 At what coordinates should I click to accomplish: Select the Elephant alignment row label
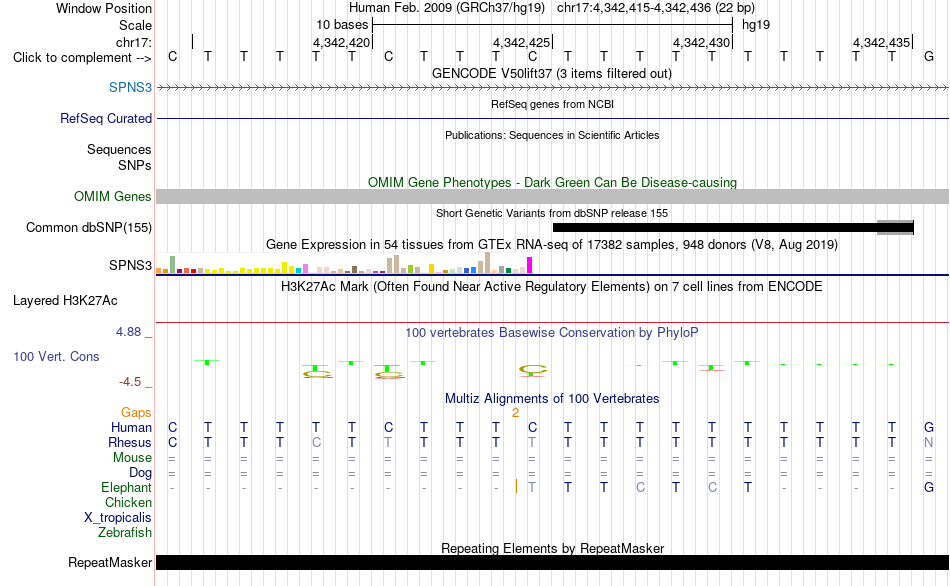[126, 487]
